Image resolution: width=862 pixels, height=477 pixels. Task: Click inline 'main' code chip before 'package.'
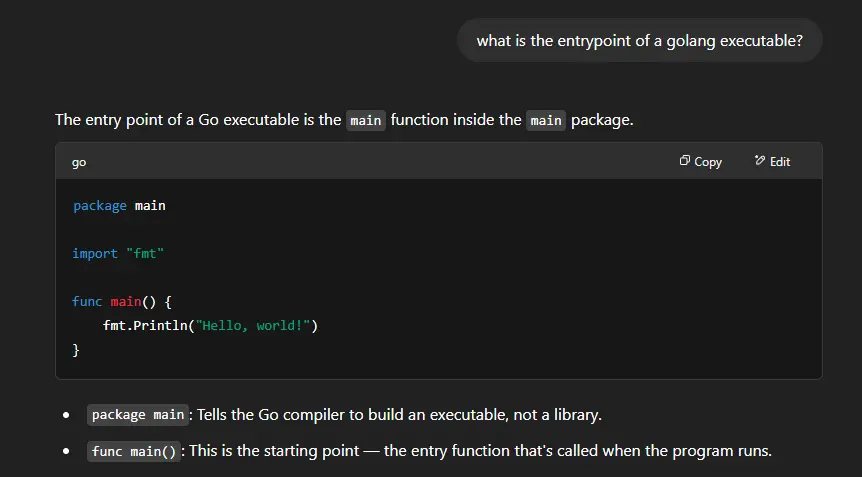point(546,120)
